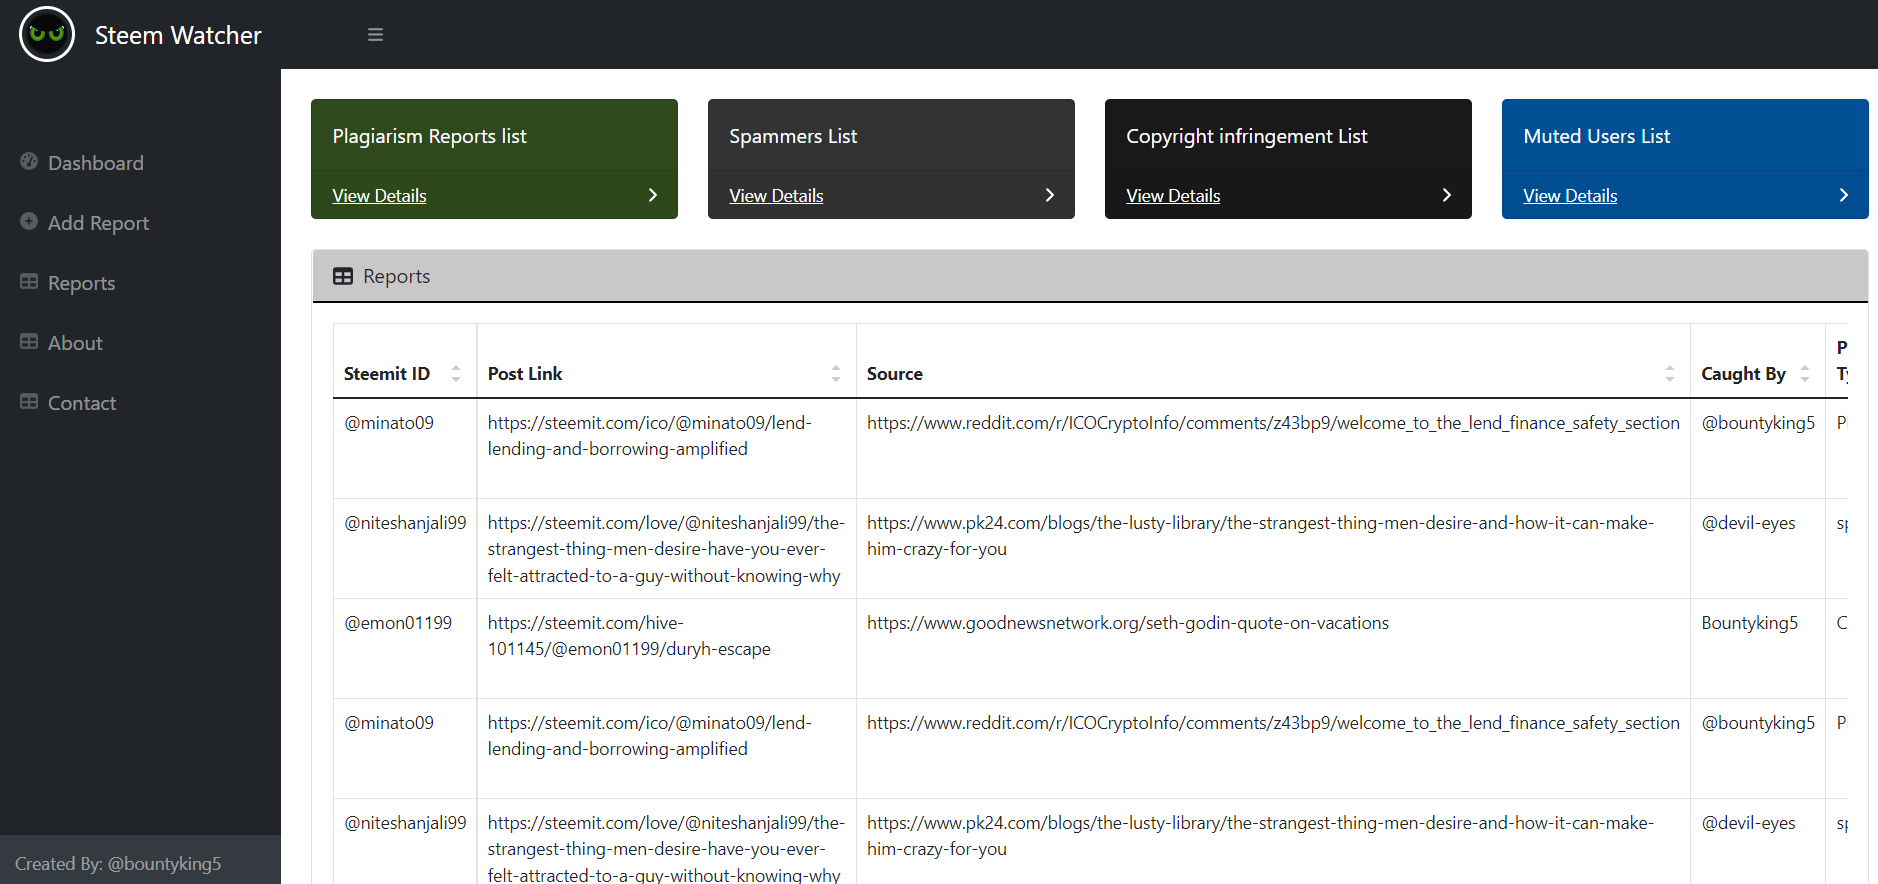
Task: Click chevron arrow on Muted Users card
Action: 1844,195
